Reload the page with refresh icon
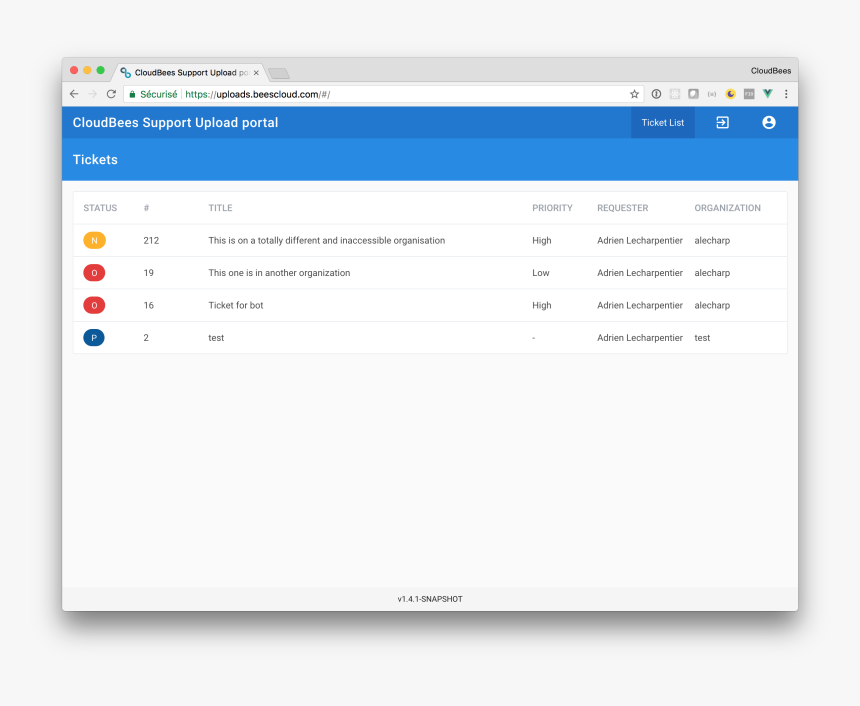Viewport: 860px width, 706px height. 111,94
